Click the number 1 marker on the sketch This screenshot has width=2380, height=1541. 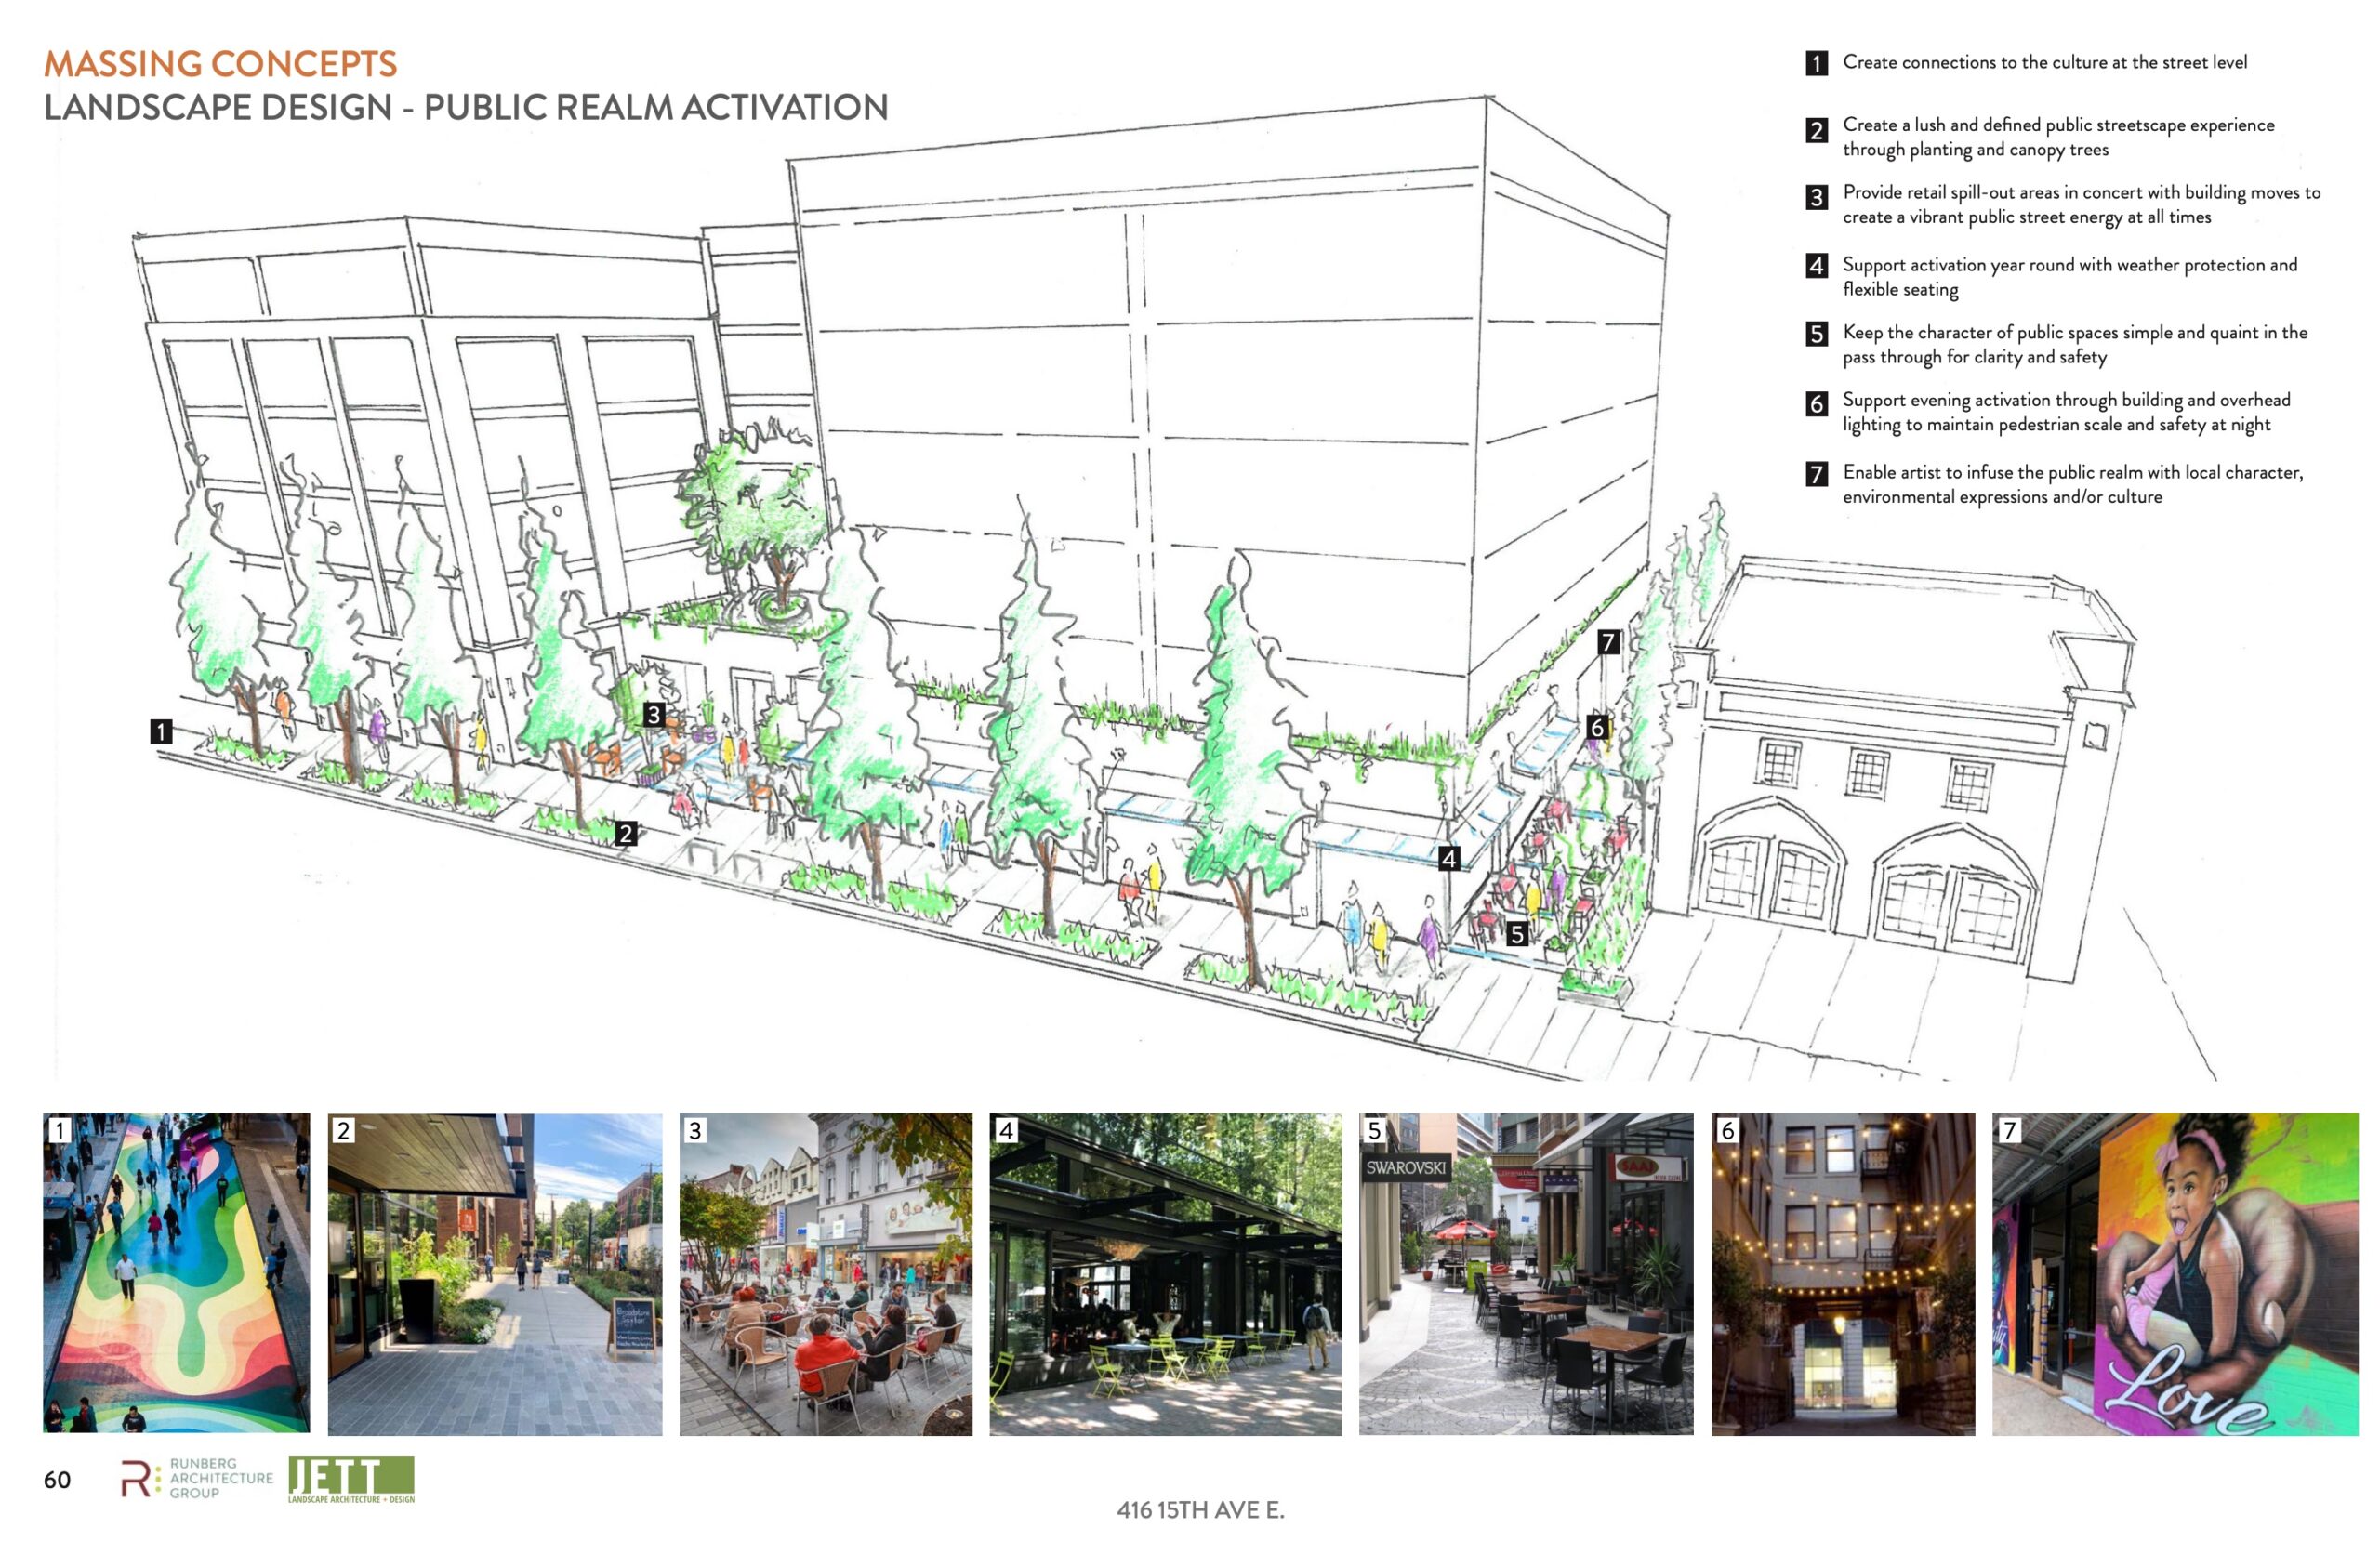[161, 731]
